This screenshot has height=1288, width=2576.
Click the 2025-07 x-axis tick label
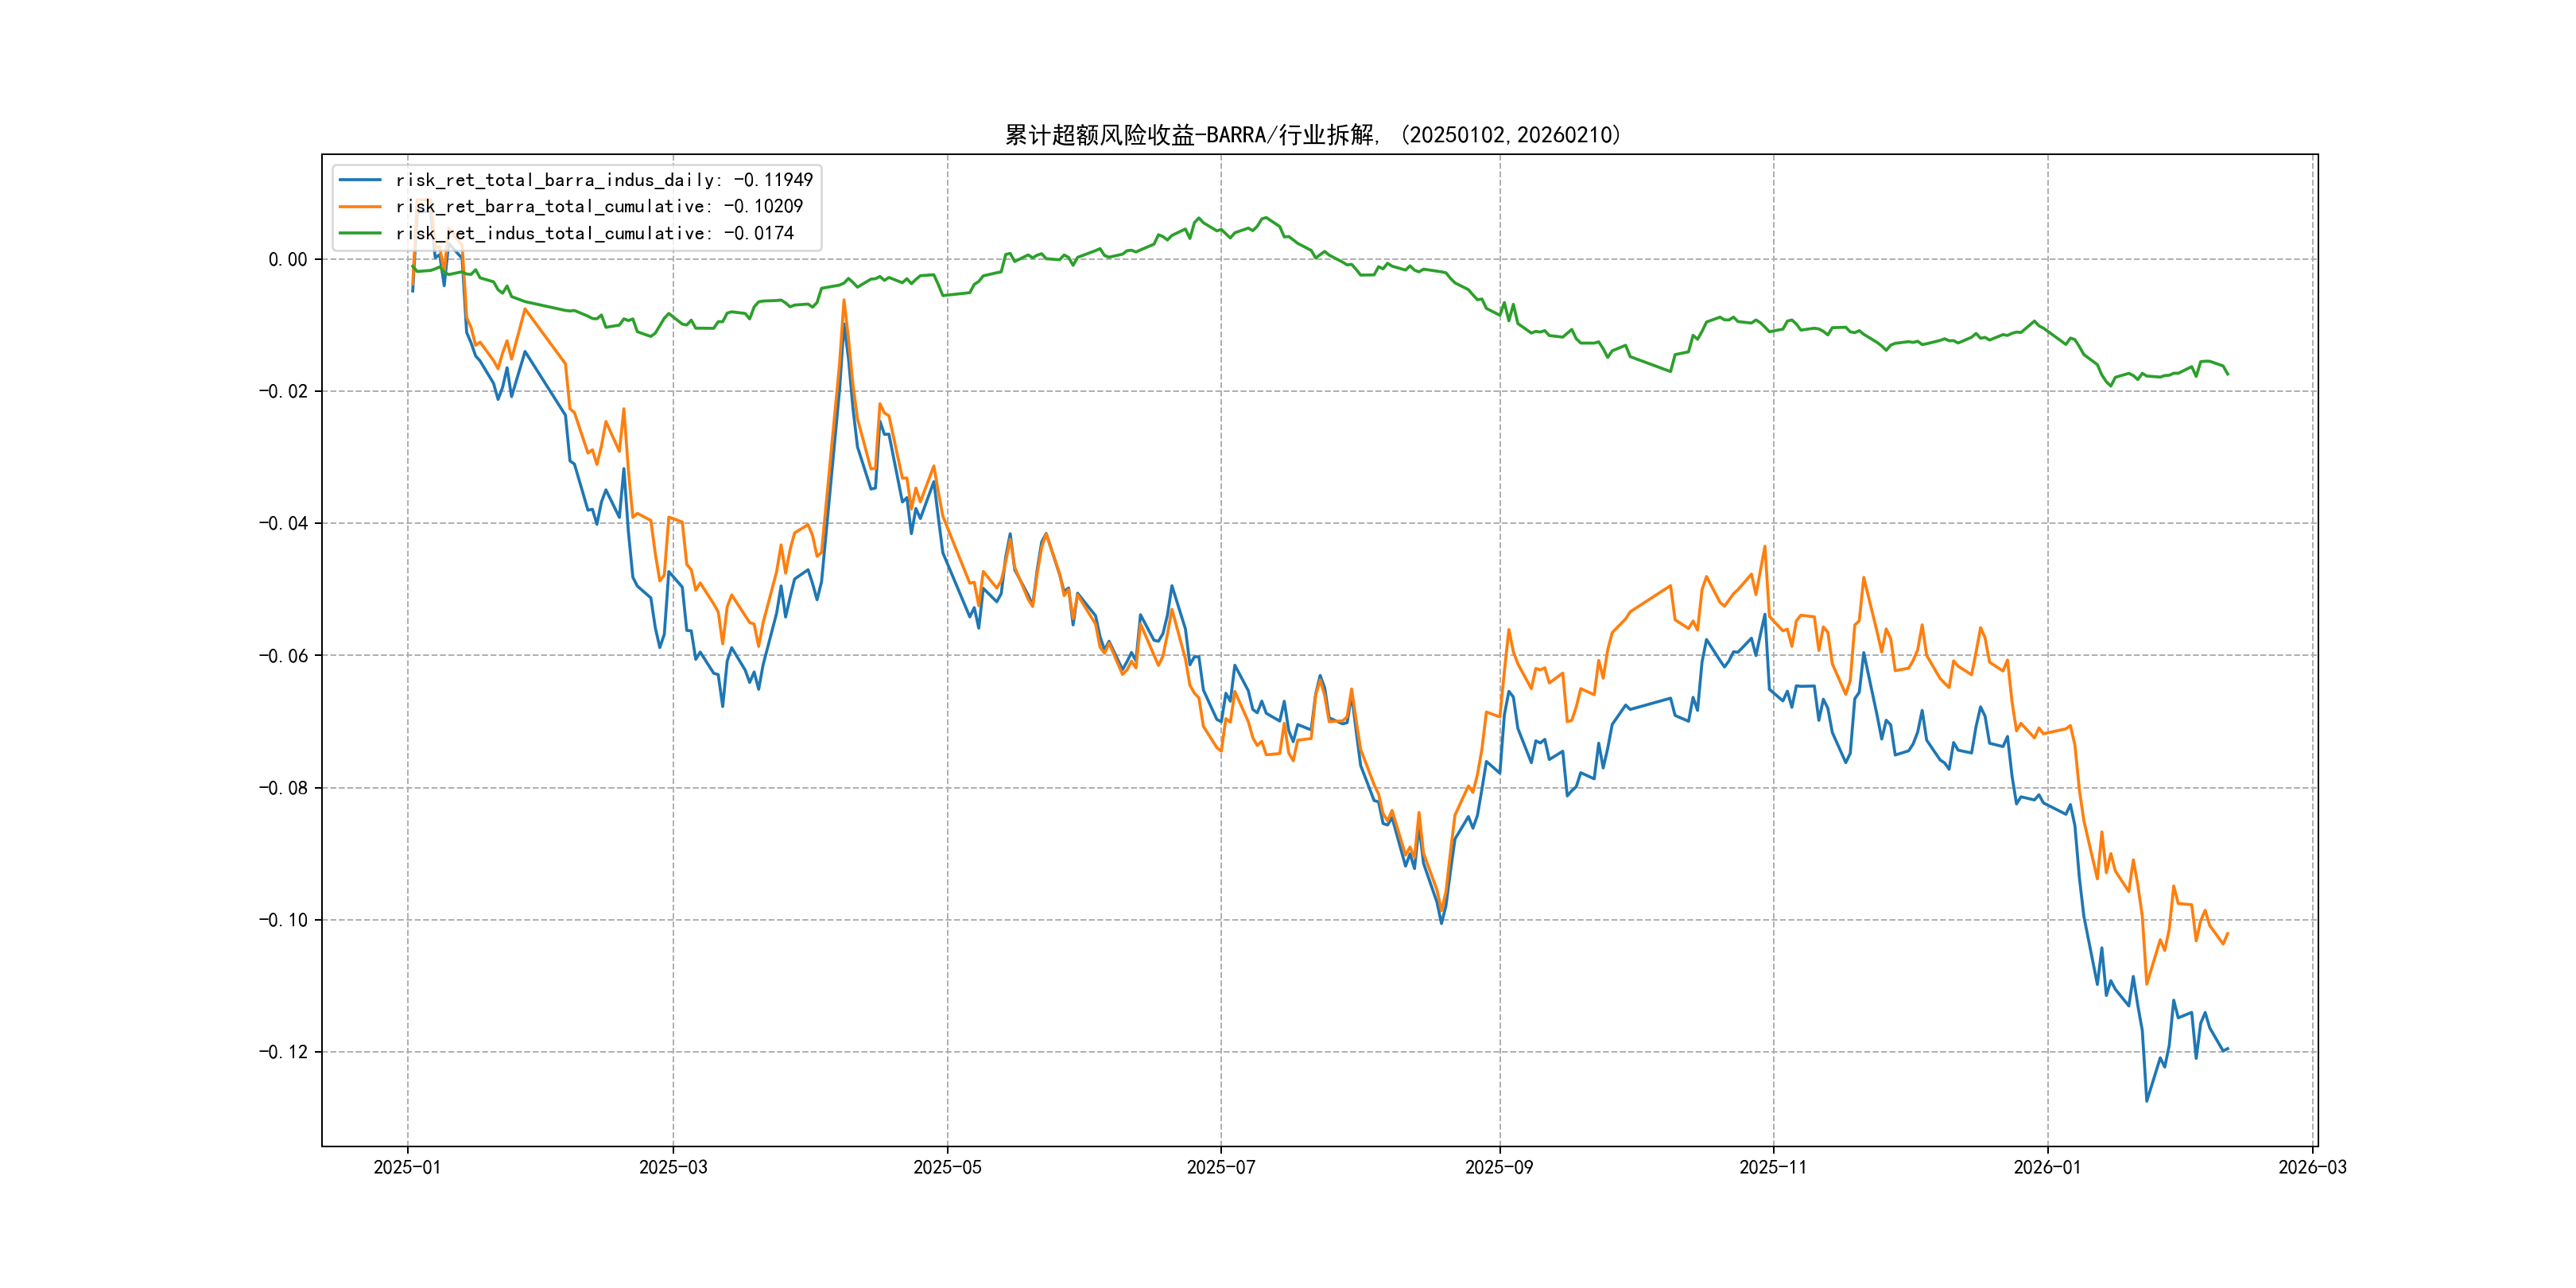tap(1220, 1167)
